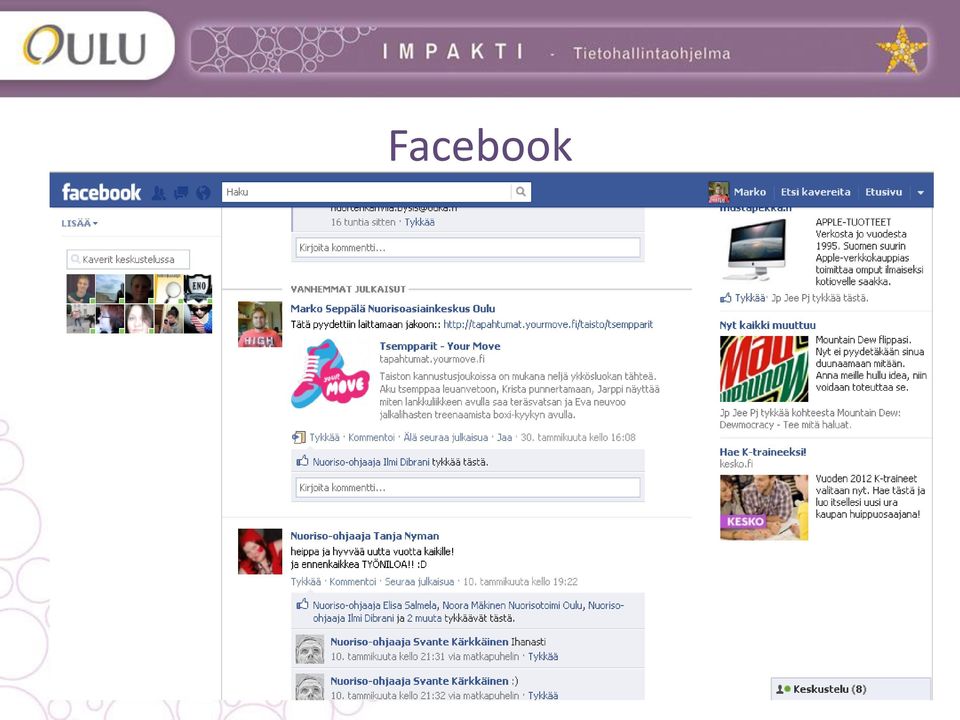Open timestamp 10. tammikuuta kello 19:22

[520, 582]
